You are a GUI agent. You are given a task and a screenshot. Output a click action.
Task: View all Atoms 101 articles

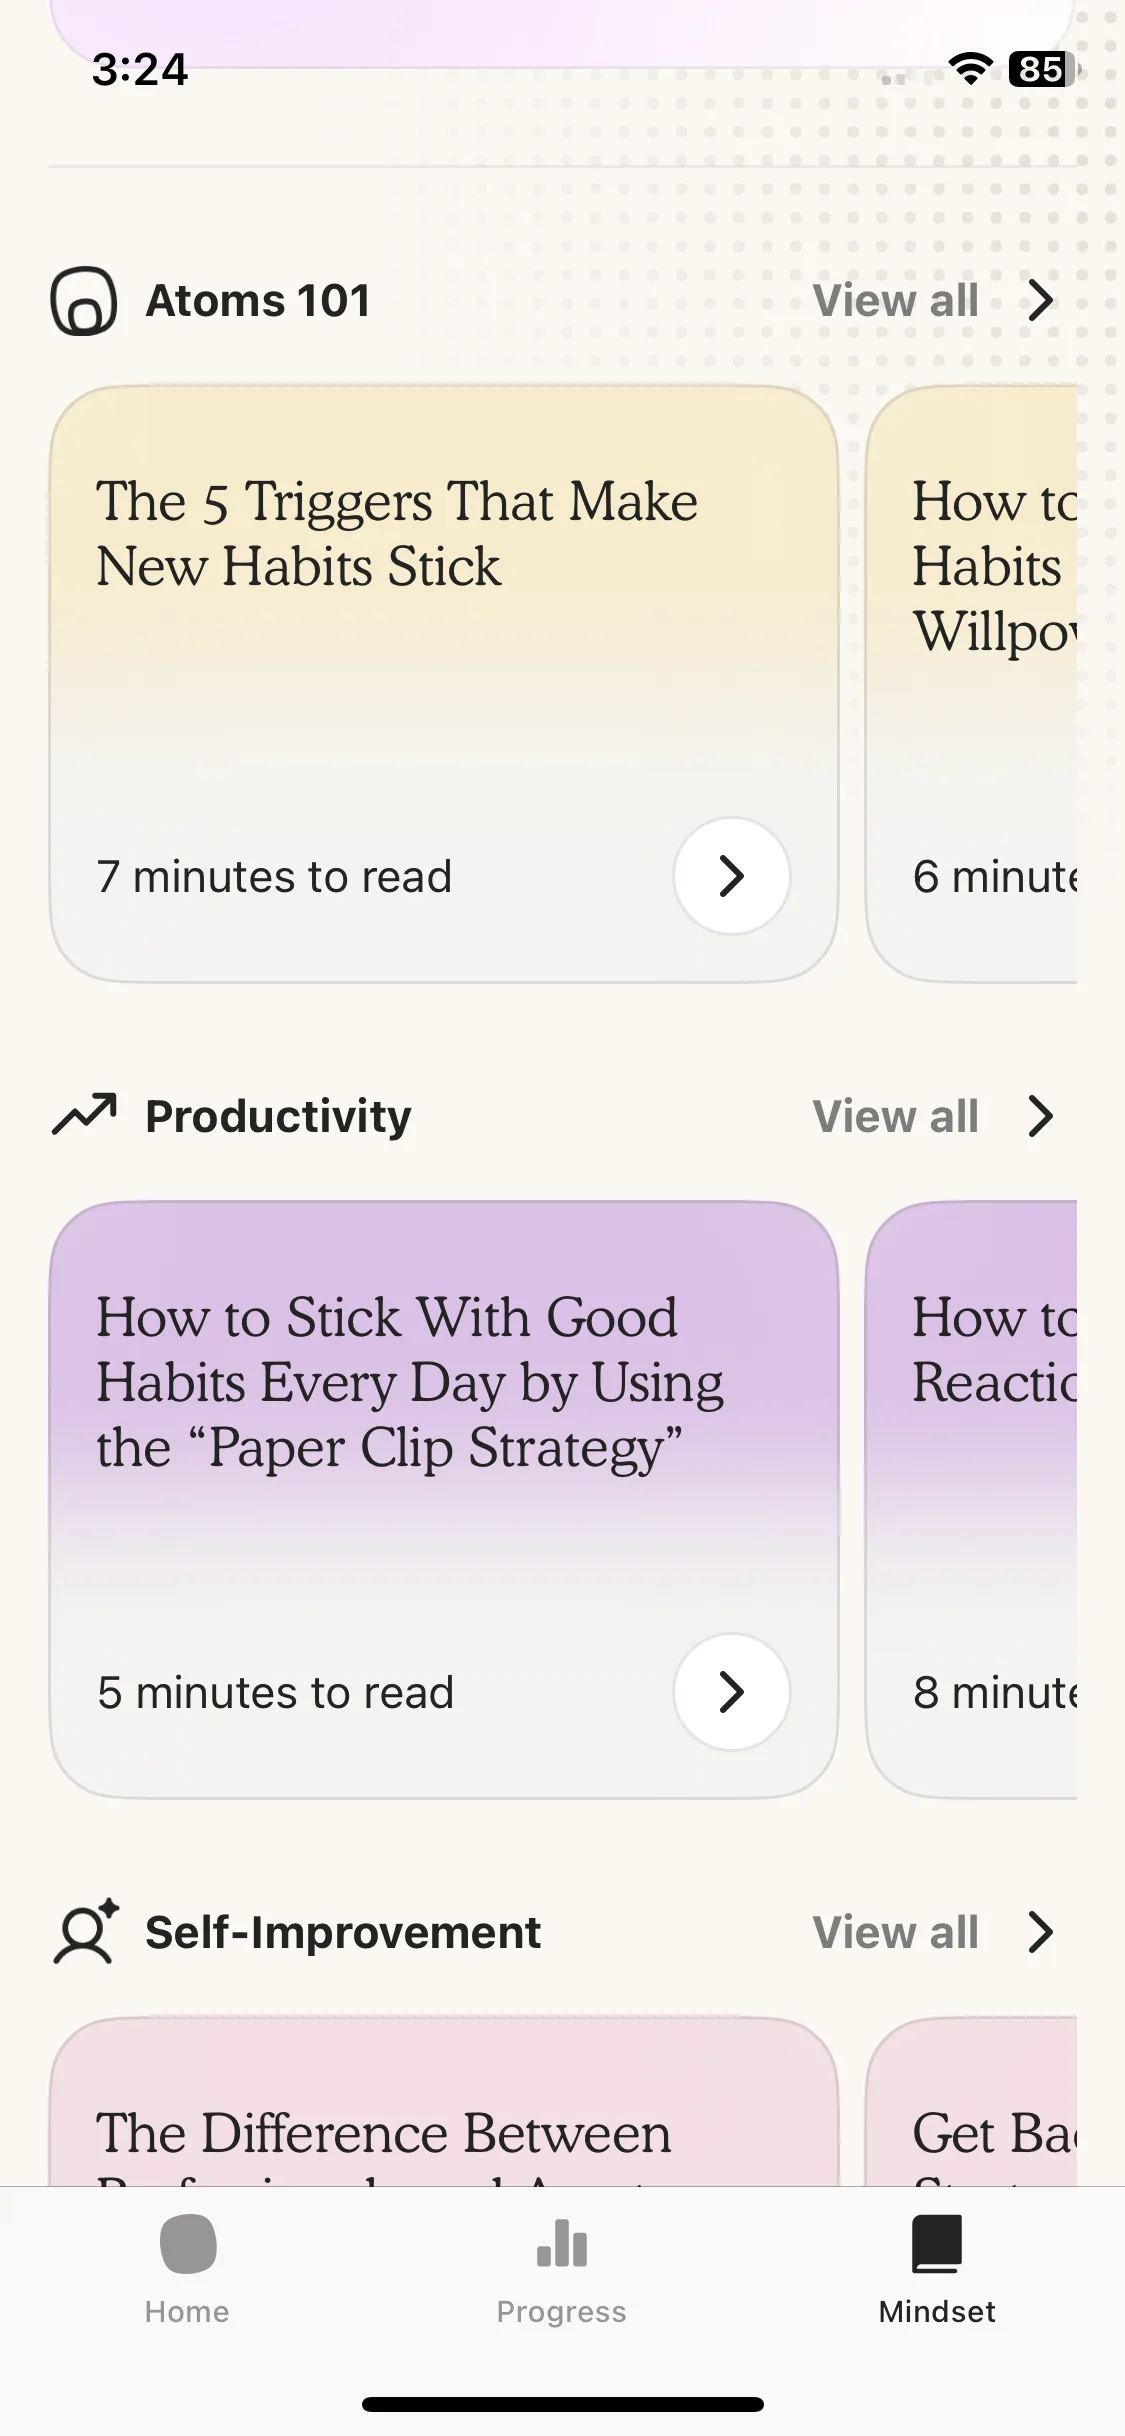(x=896, y=300)
